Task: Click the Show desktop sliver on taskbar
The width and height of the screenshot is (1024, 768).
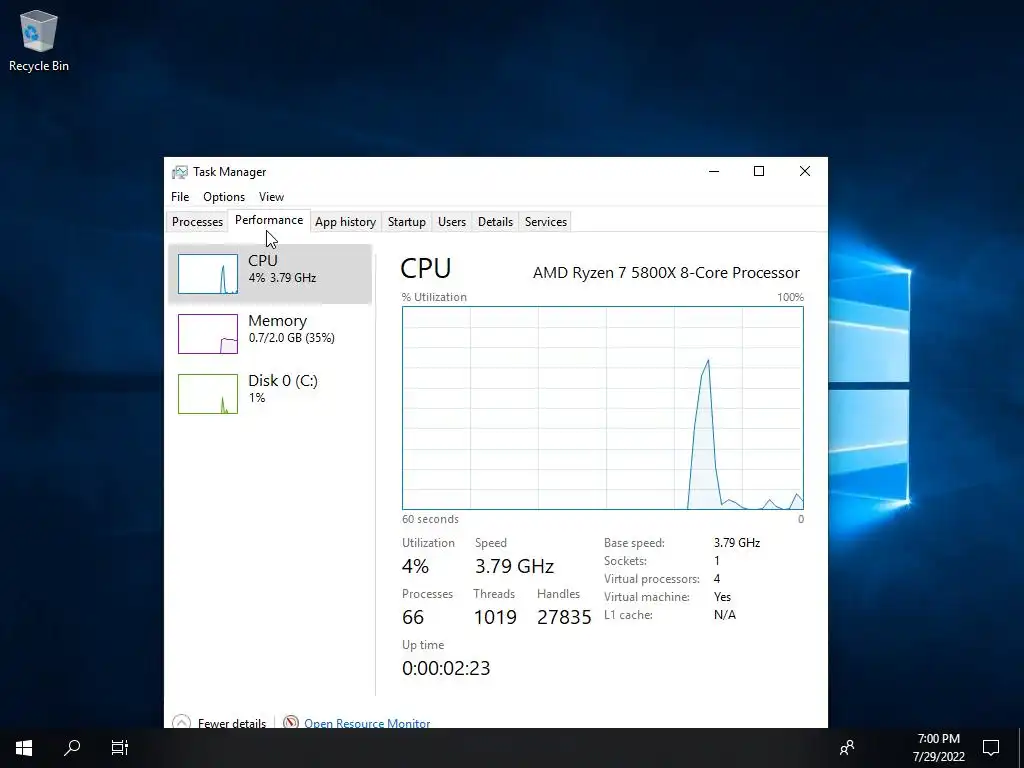Action: click(x=1021, y=748)
